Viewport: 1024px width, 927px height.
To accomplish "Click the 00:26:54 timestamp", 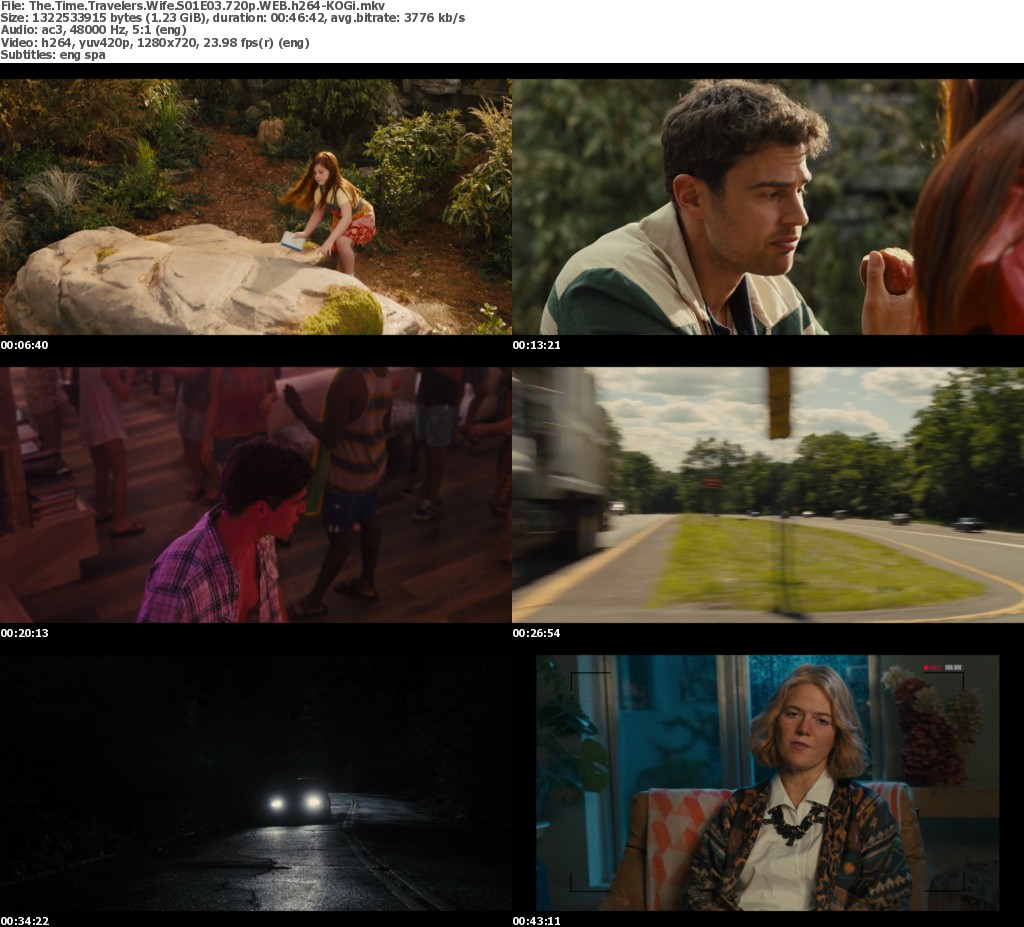I will [536, 633].
